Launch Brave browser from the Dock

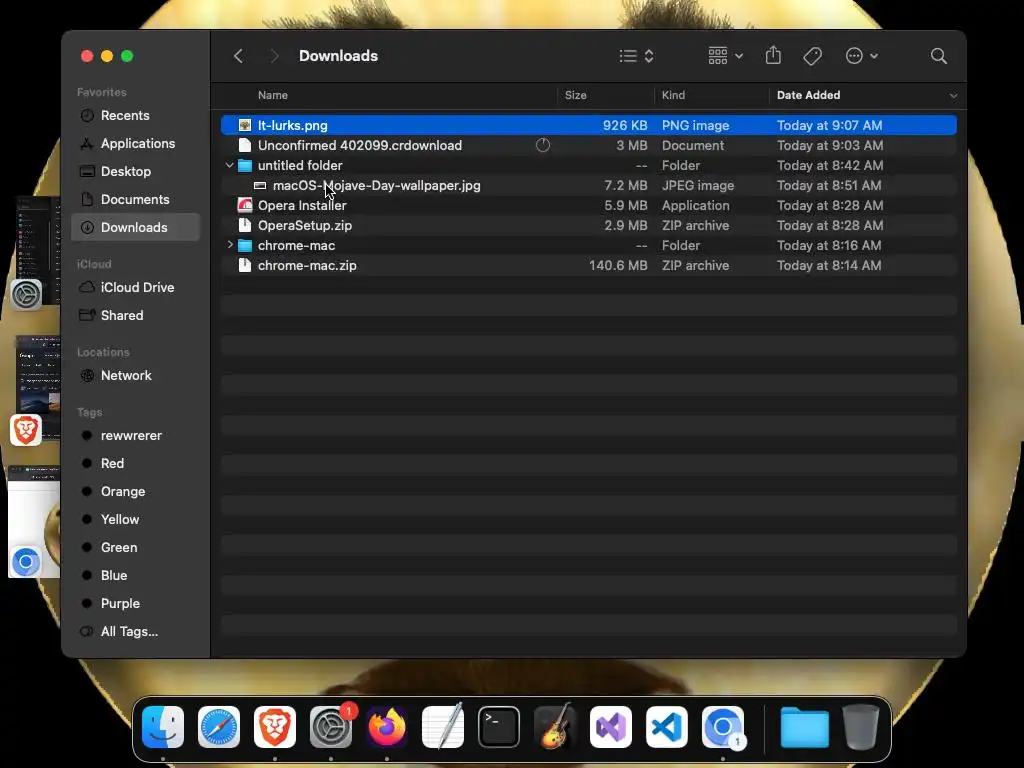tap(275, 727)
